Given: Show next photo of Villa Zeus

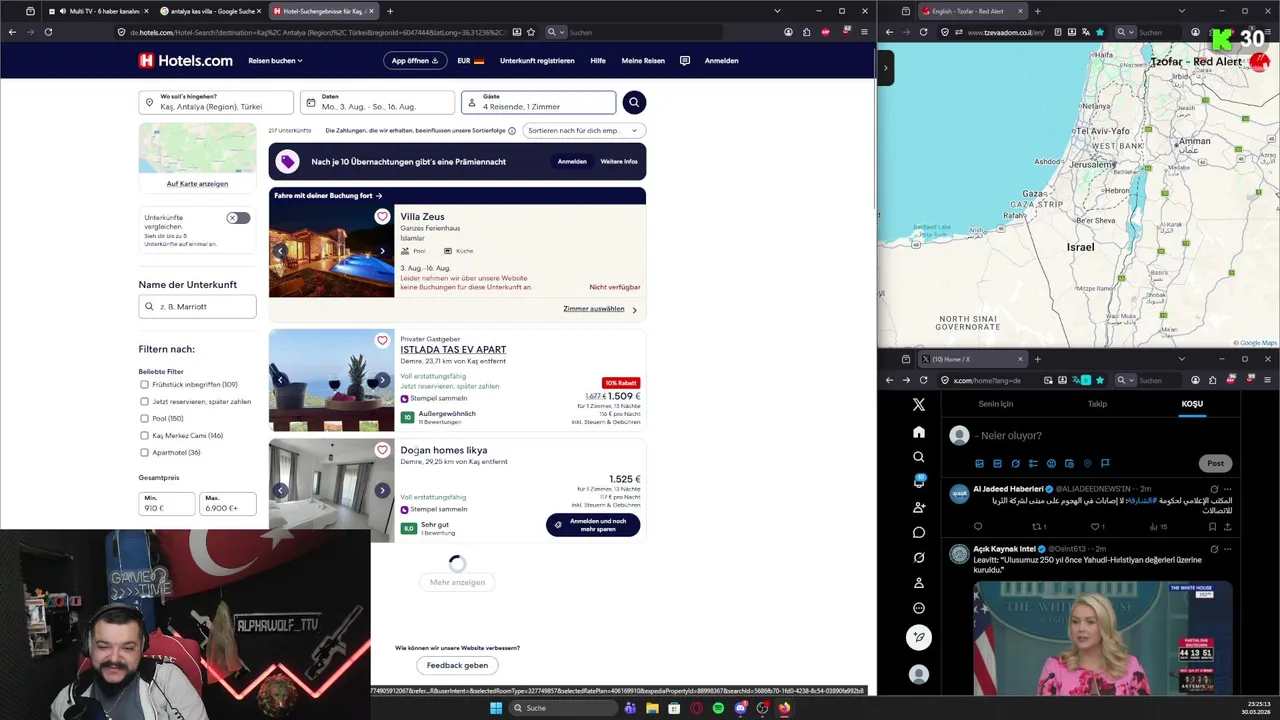Looking at the screenshot, I should (382, 251).
